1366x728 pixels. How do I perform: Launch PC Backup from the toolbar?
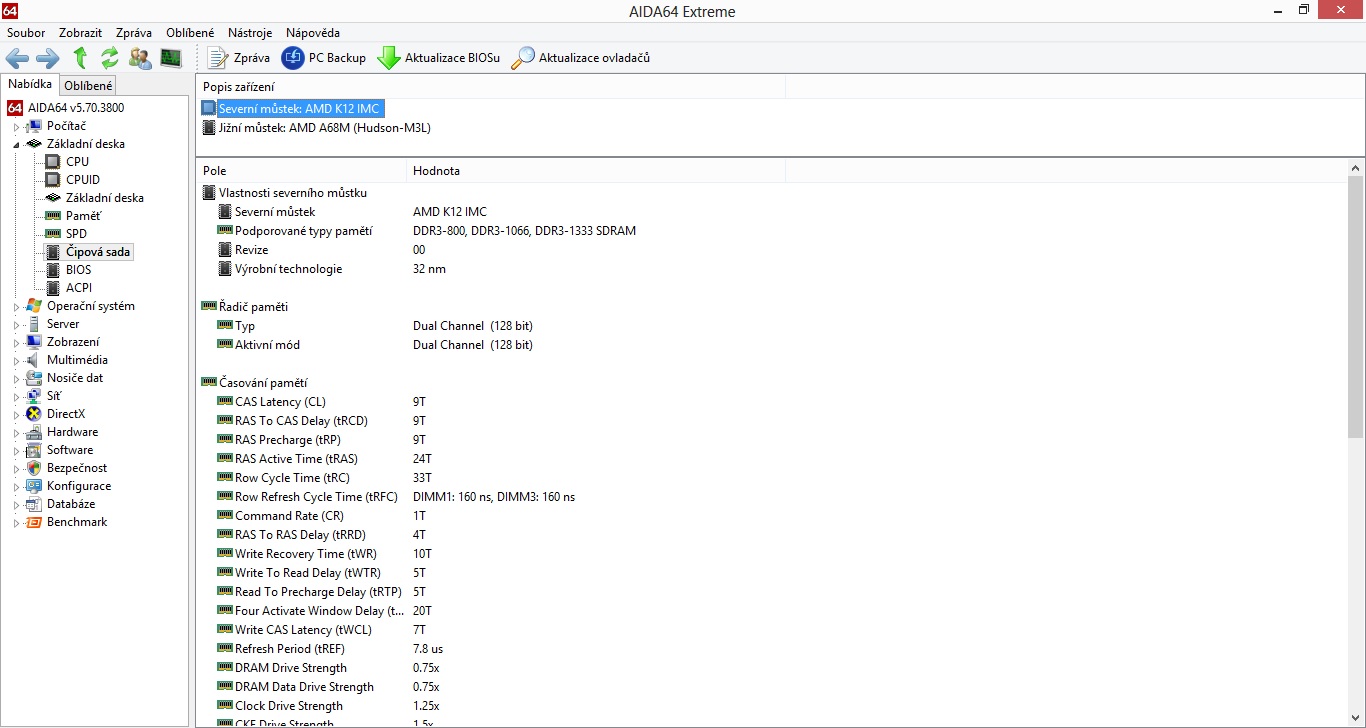324,58
